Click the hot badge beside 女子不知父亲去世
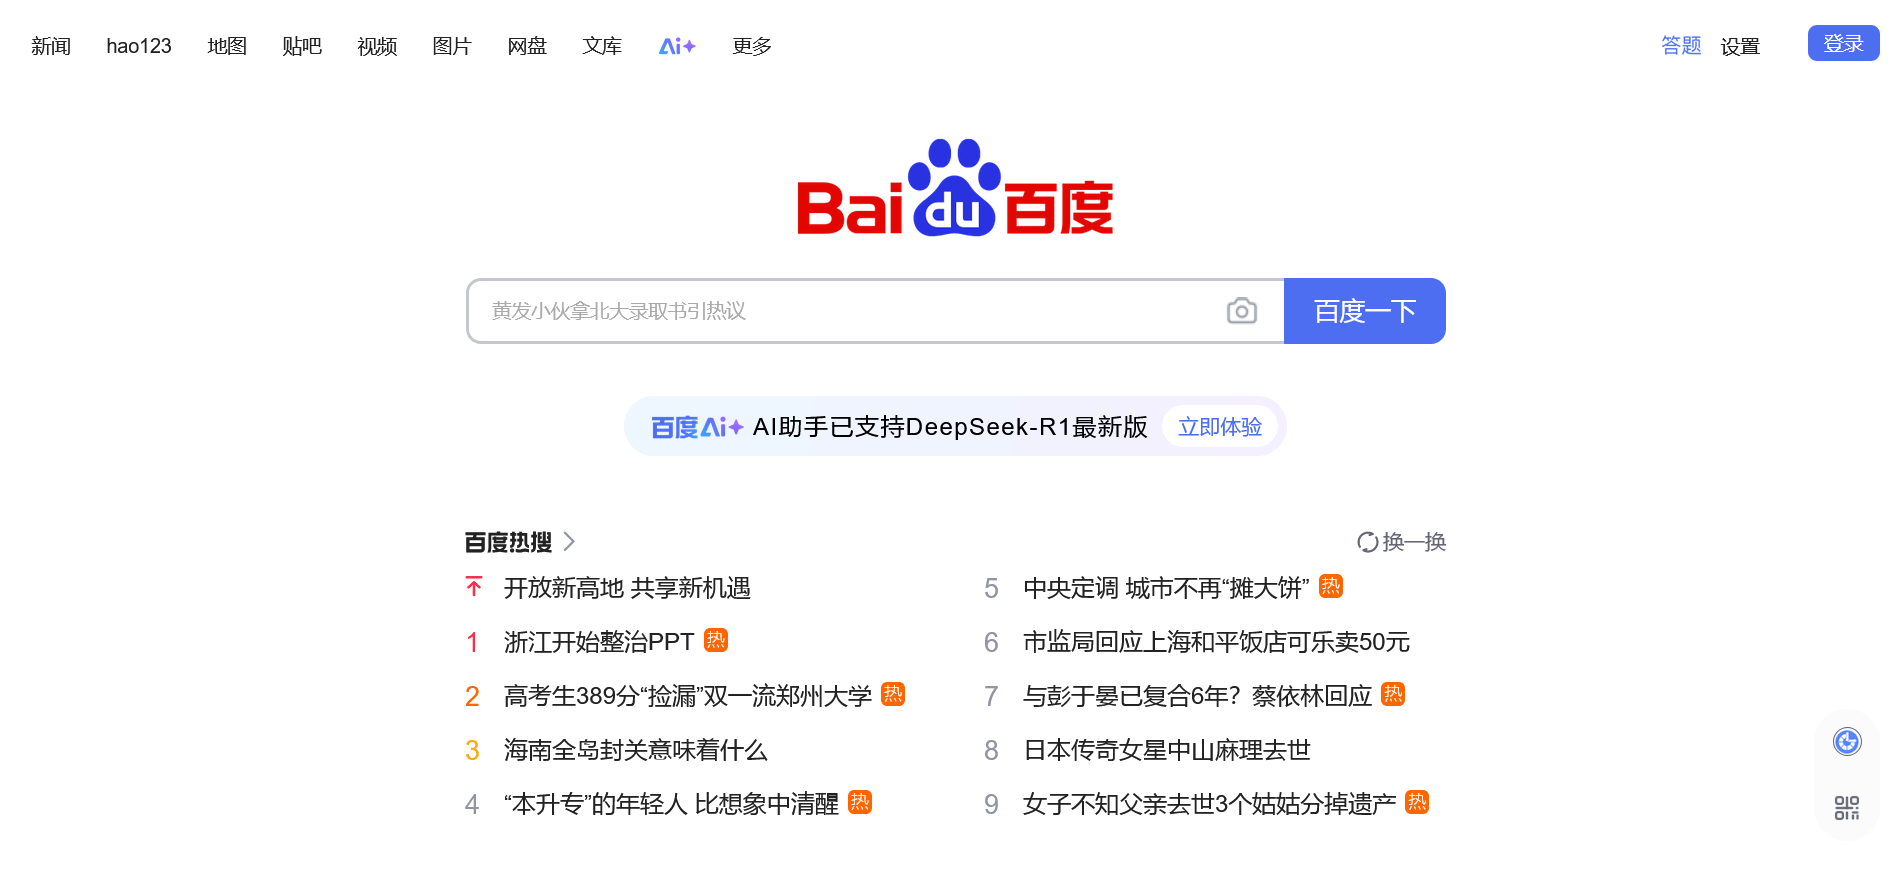The image size is (1891, 874). click(1417, 802)
